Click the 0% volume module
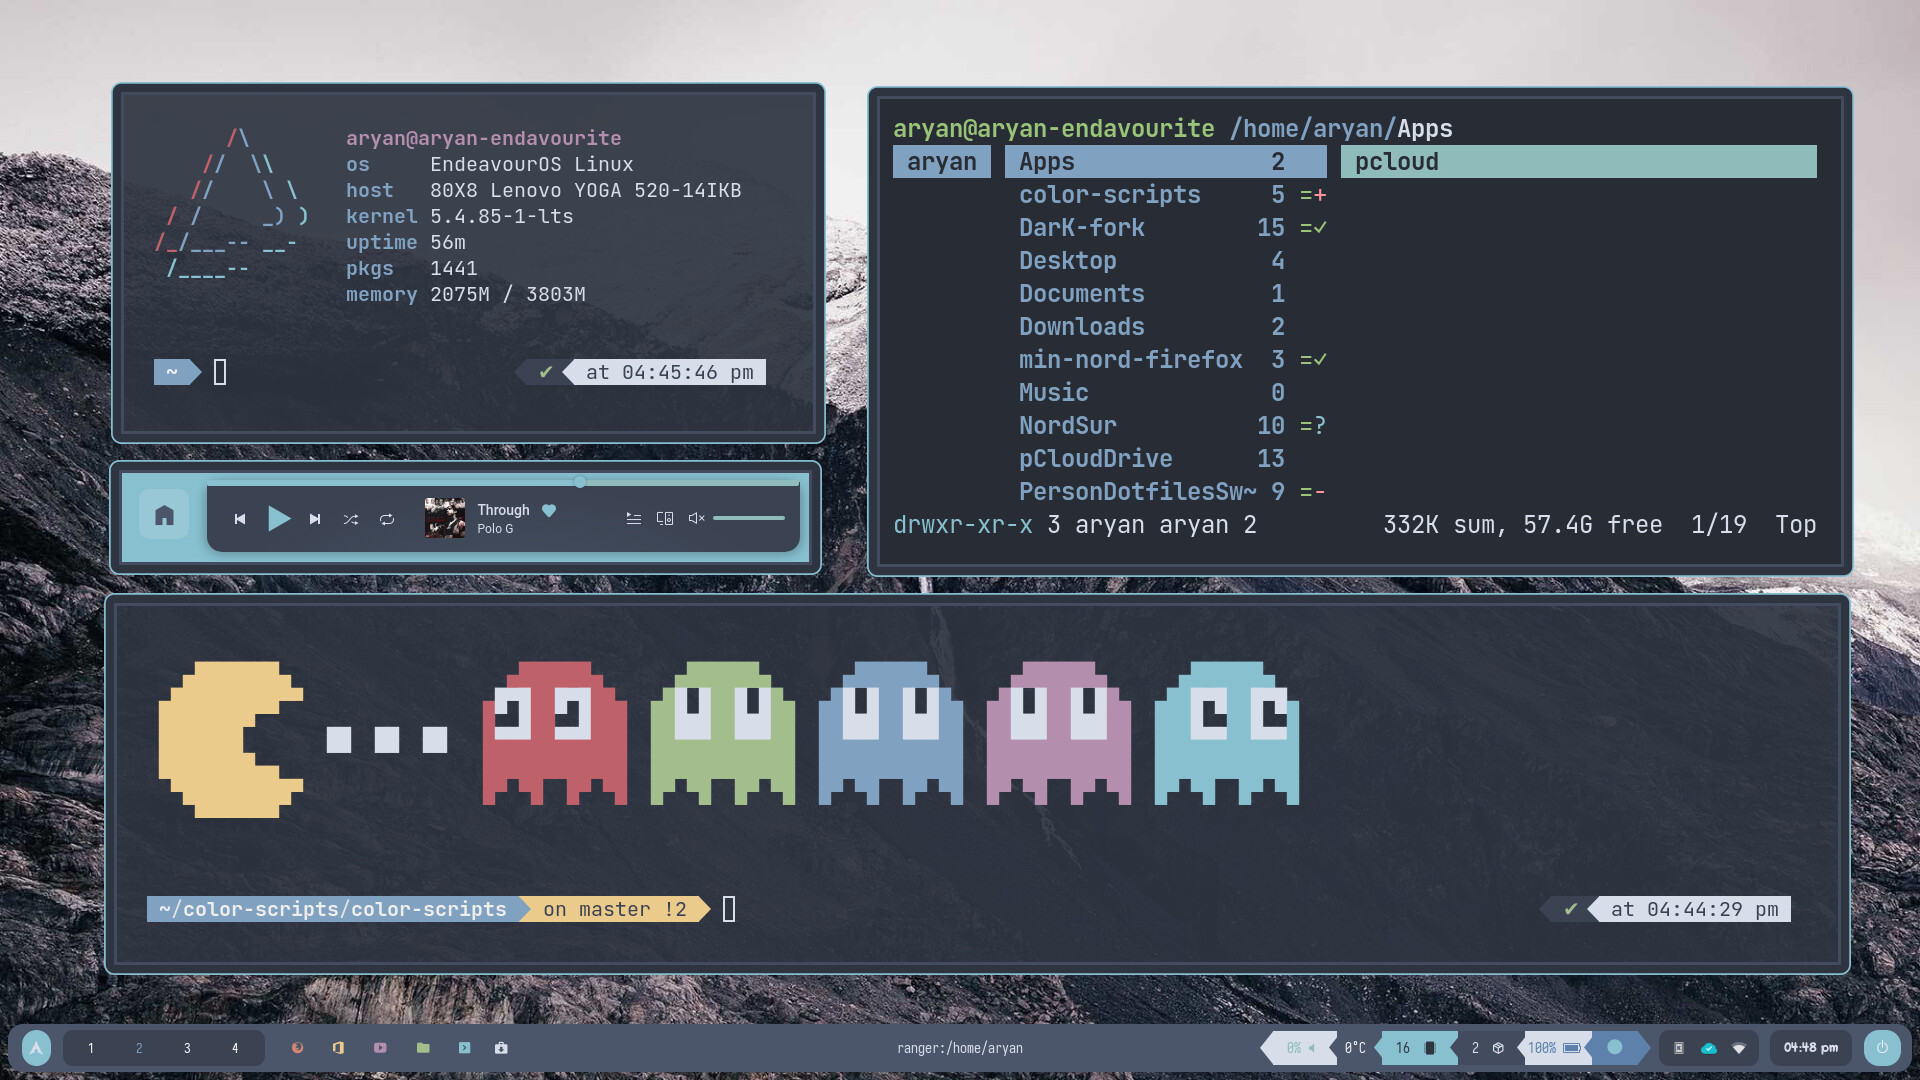The height and width of the screenshot is (1080, 1920). (1300, 1048)
